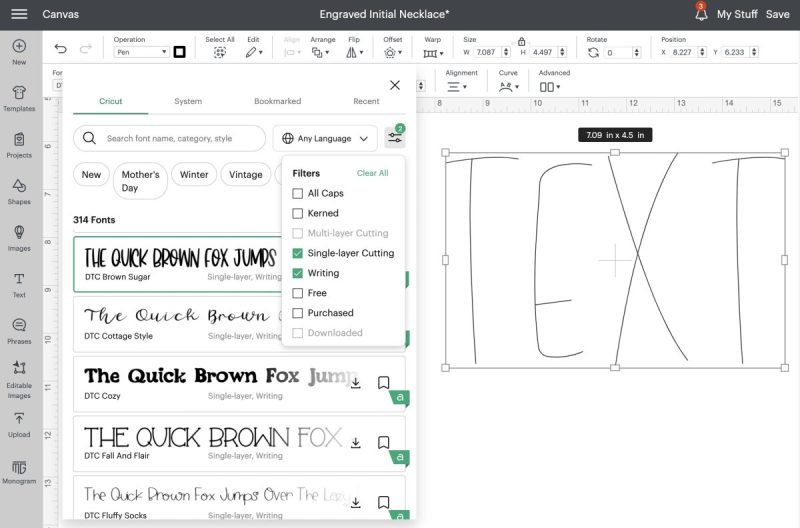Click the Upload icon
800x528 pixels.
coord(19,419)
